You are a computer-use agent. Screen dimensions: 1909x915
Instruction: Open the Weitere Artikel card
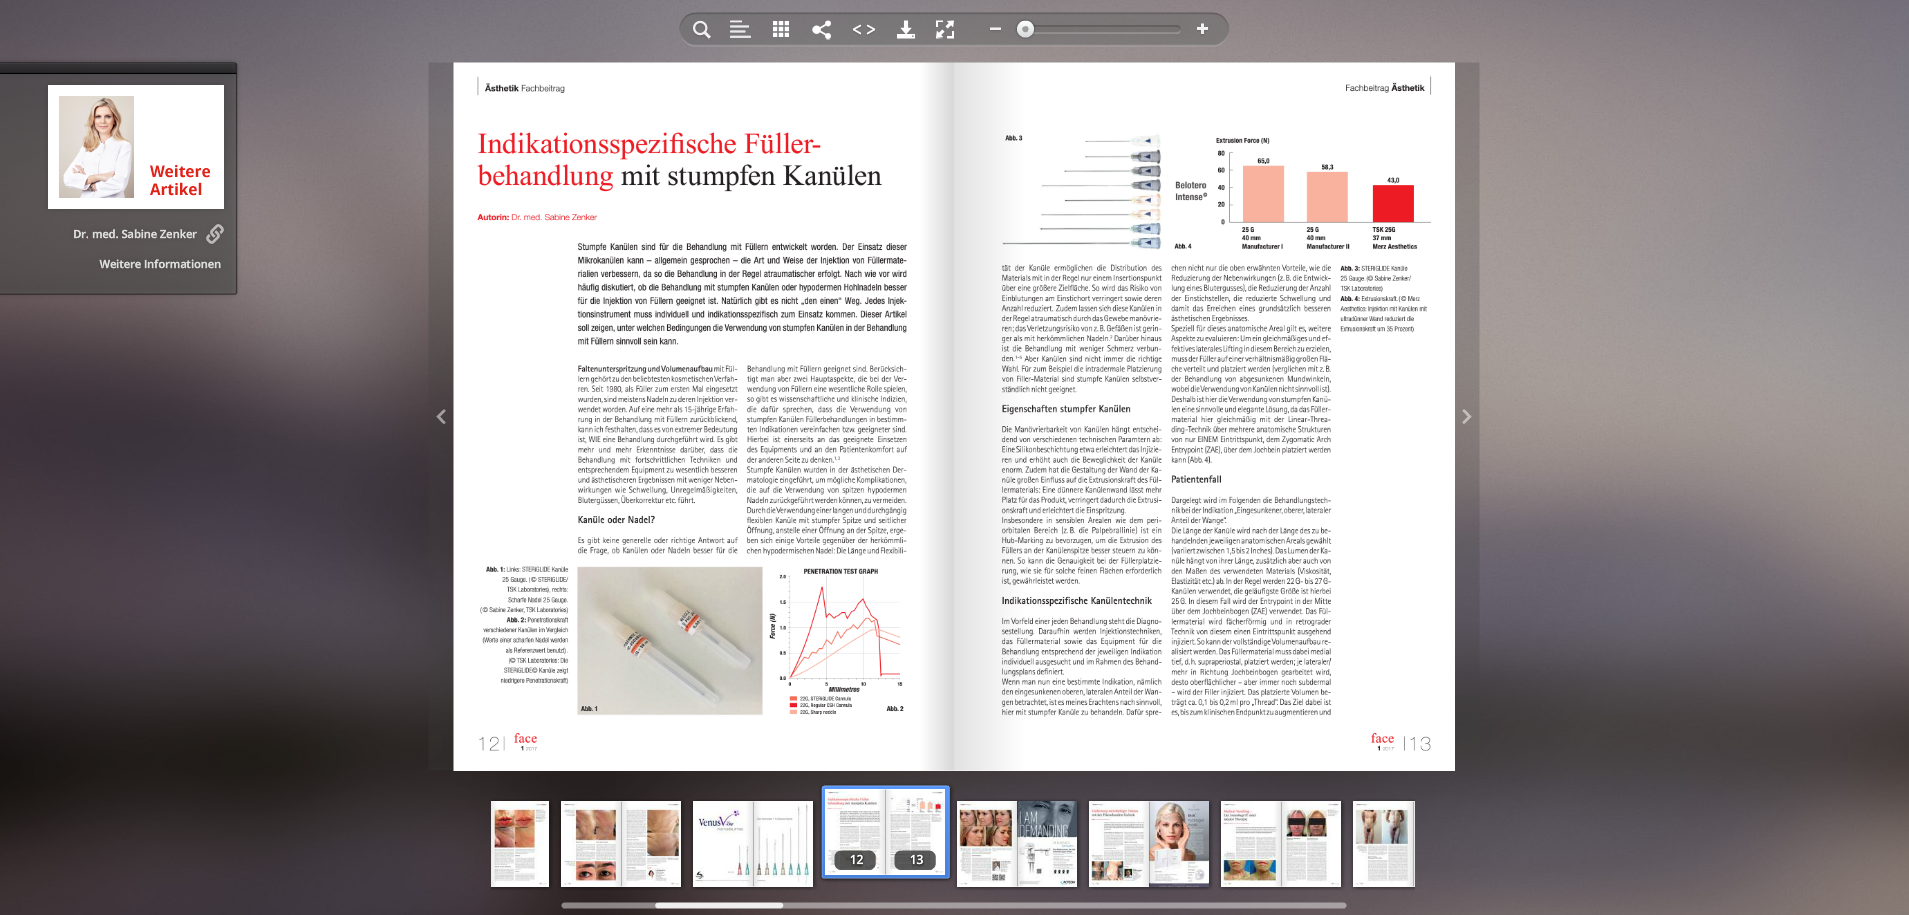tap(136, 147)
